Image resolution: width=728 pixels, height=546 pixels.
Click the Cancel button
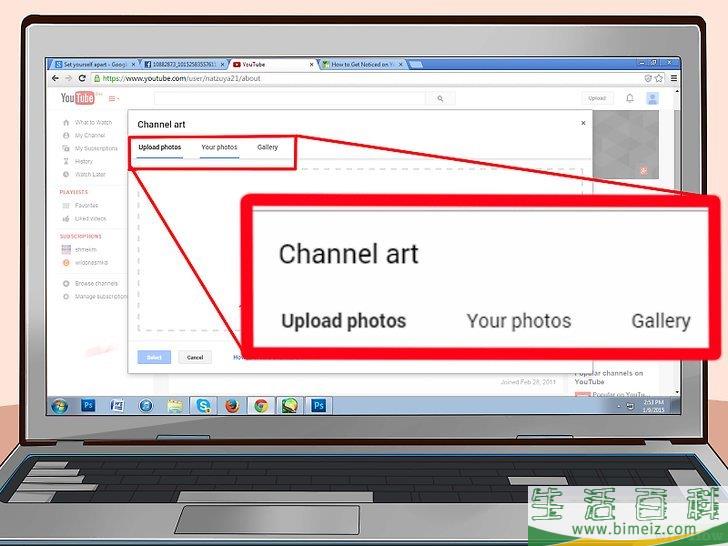point(195,357)
